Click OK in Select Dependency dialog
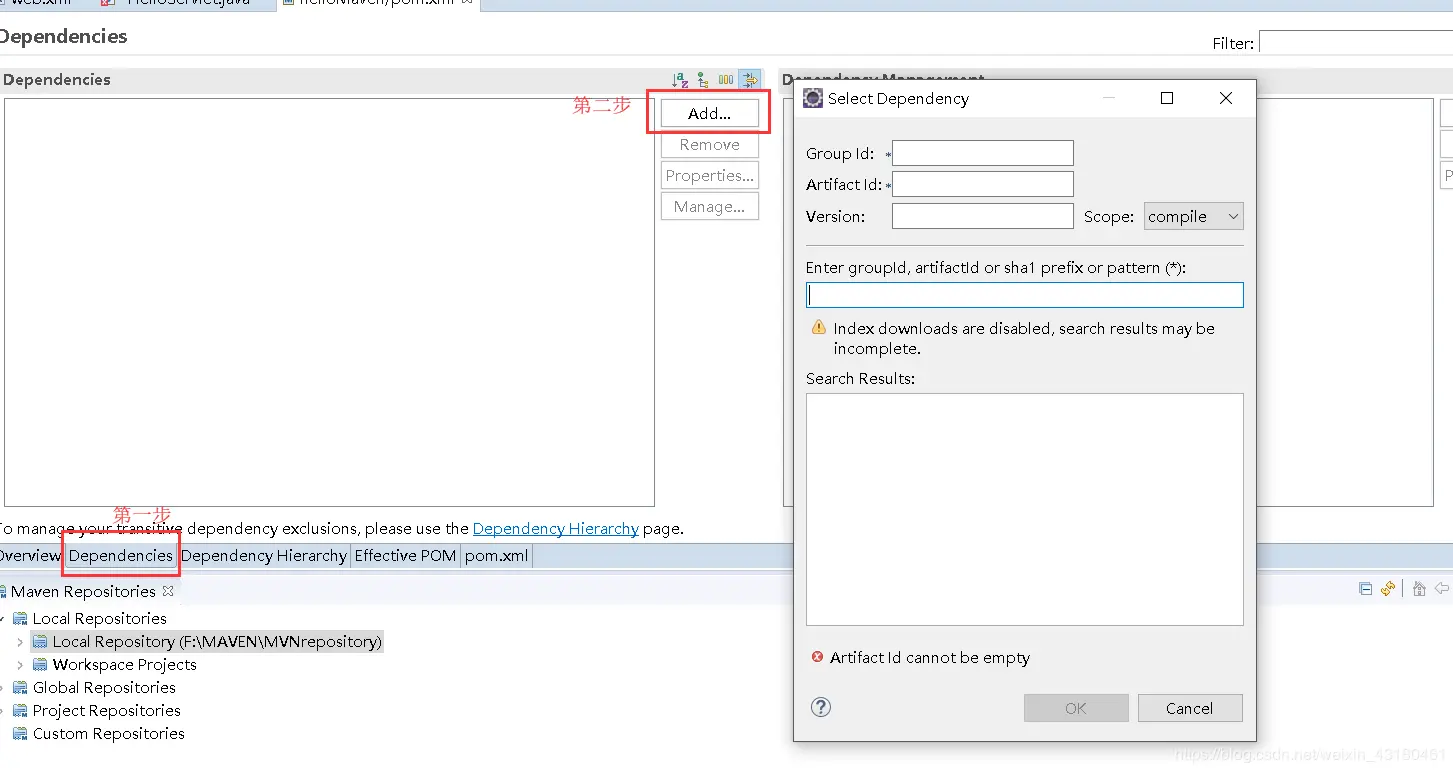 [1076, 708]
